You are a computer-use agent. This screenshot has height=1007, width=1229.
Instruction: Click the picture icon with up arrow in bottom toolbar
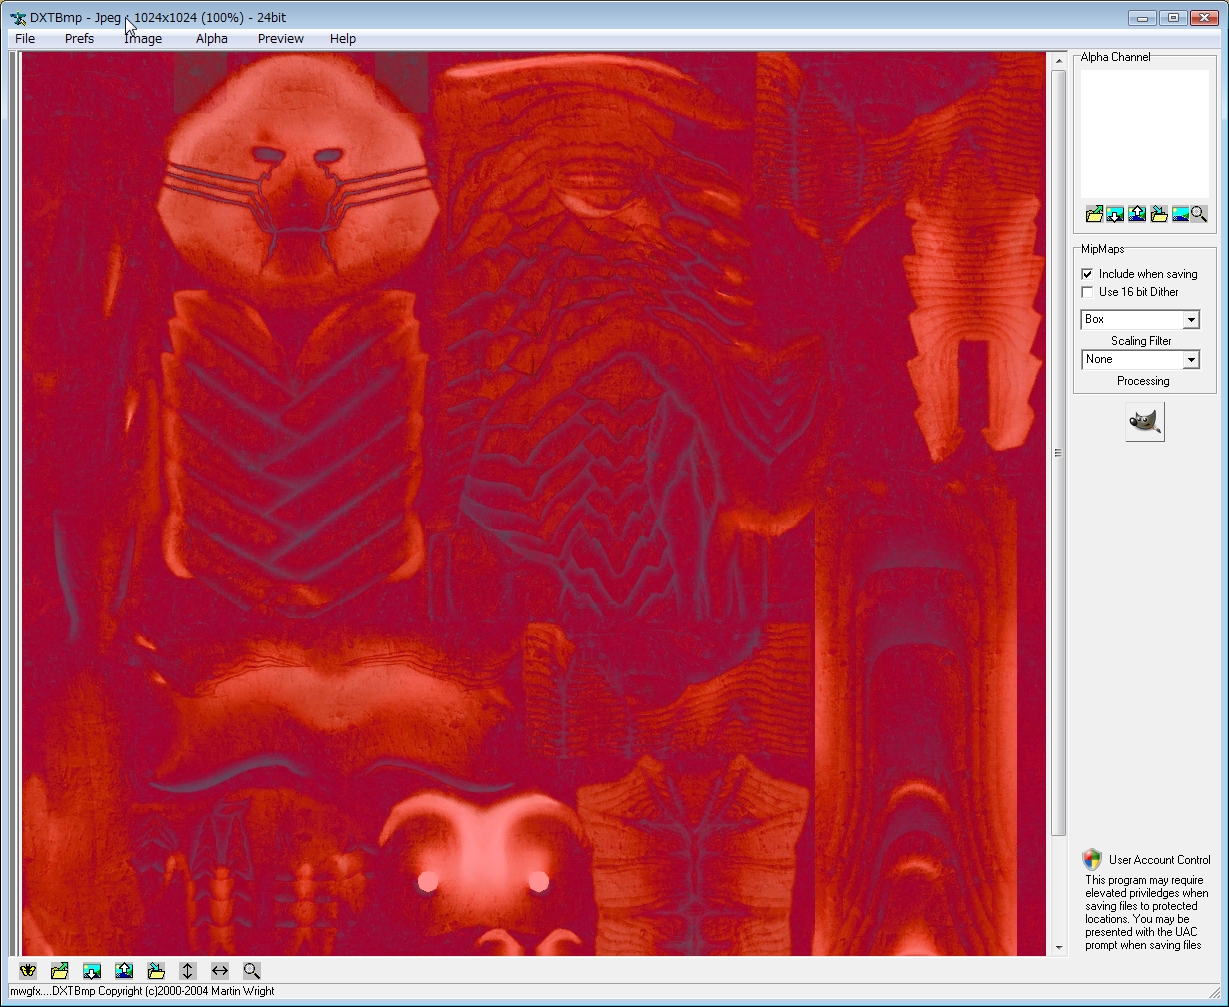click(x=124, y=971)
